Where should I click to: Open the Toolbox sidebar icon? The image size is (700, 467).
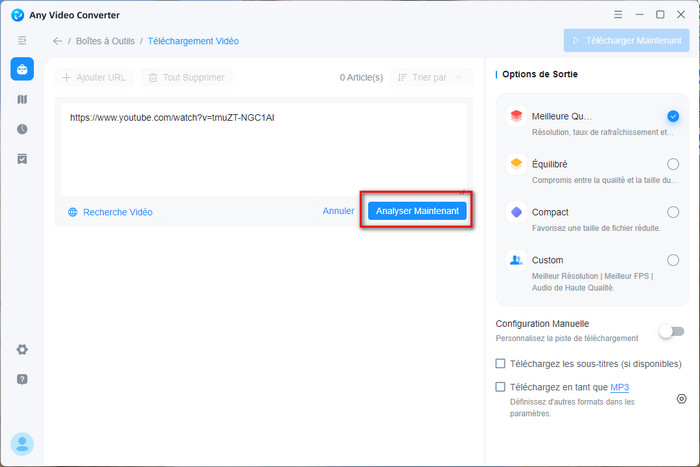coord(22,69)
